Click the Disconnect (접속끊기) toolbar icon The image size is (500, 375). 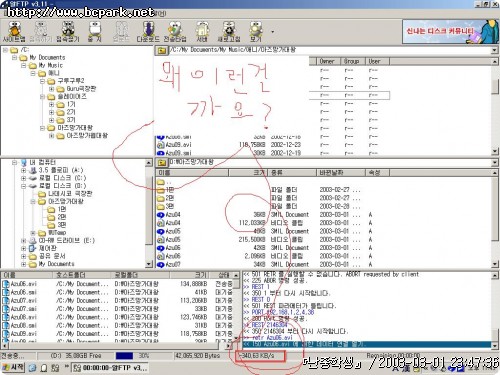click(x=68, y=32)
